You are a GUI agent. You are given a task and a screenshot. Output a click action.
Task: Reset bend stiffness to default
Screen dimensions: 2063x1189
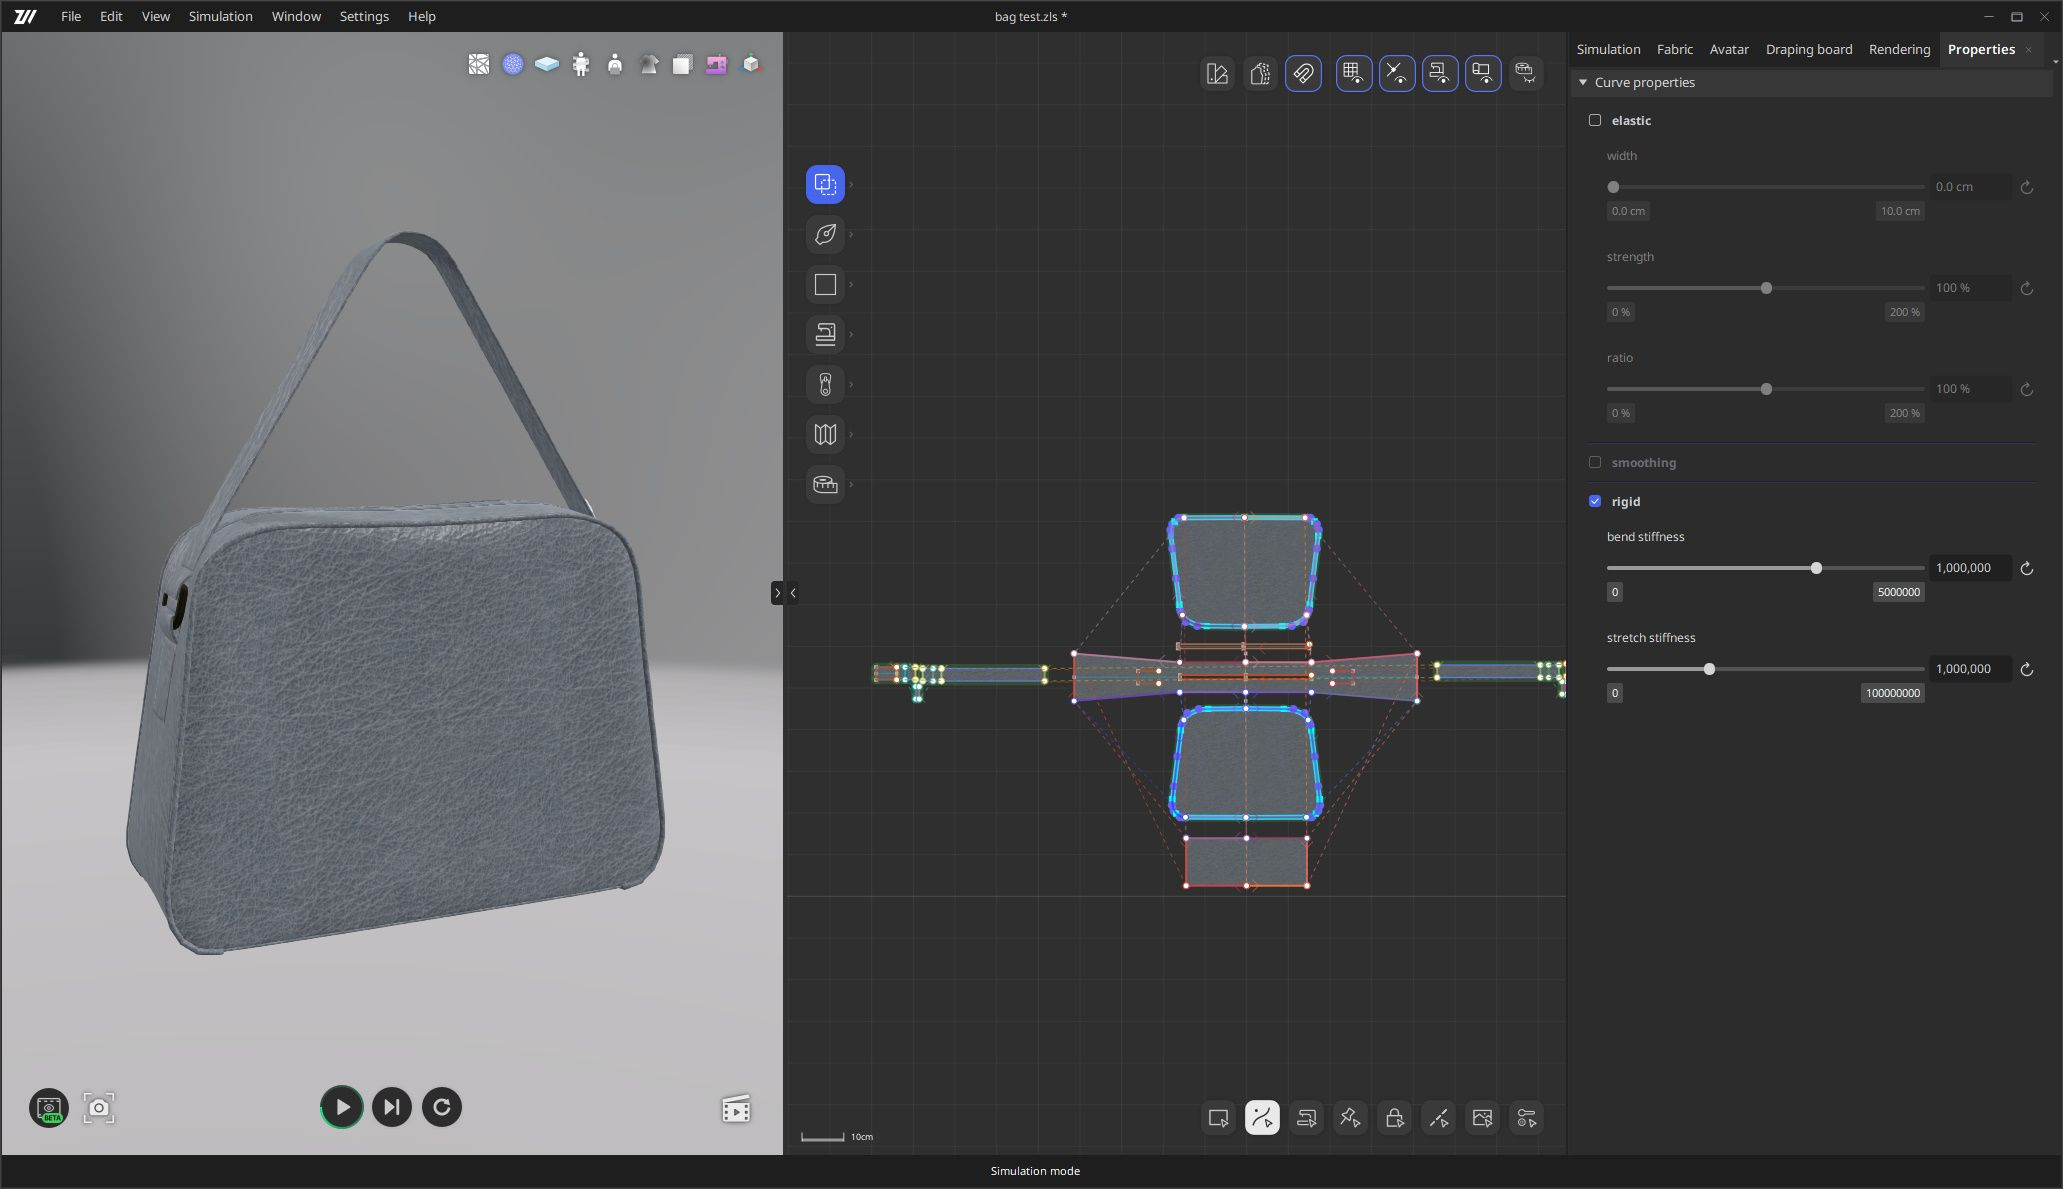tap(2026, 568)
